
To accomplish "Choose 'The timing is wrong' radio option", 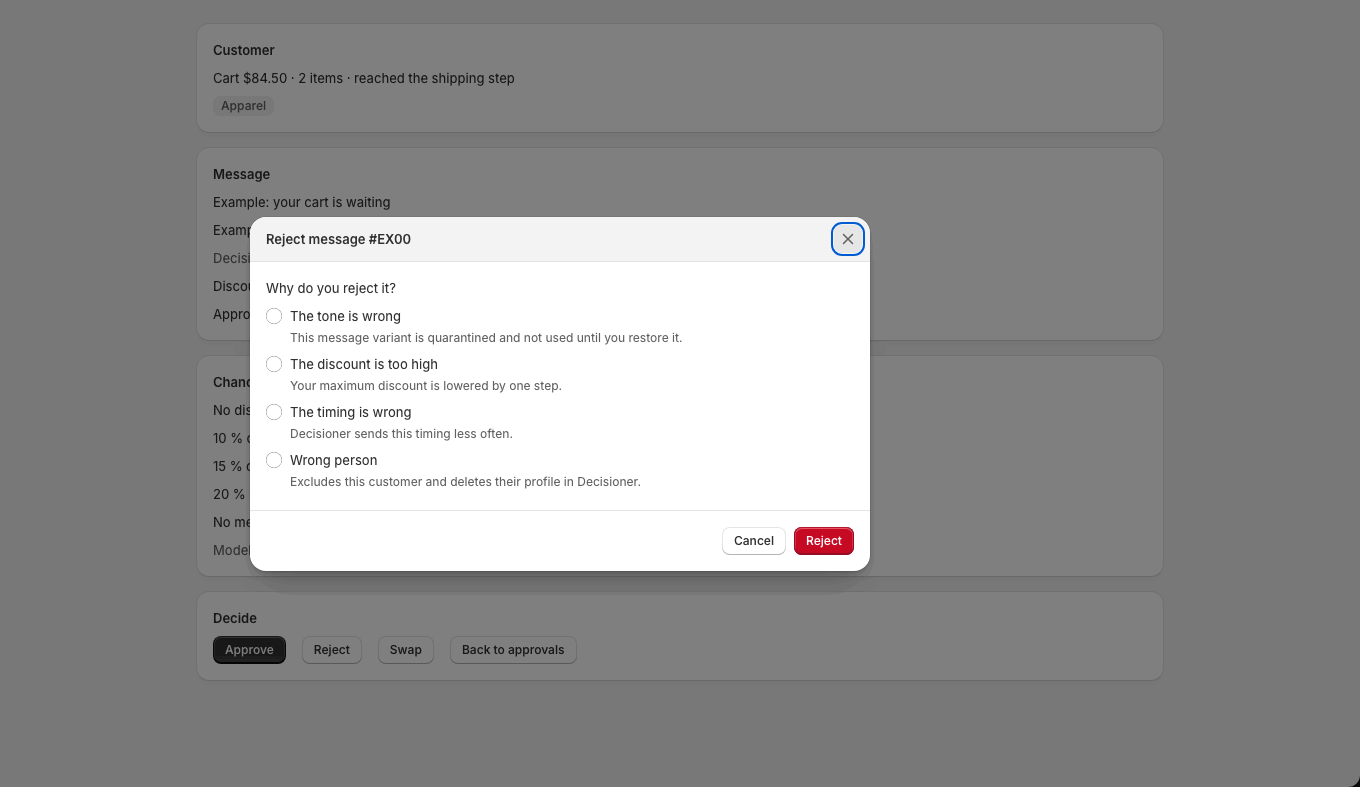I will coord(274,412).
